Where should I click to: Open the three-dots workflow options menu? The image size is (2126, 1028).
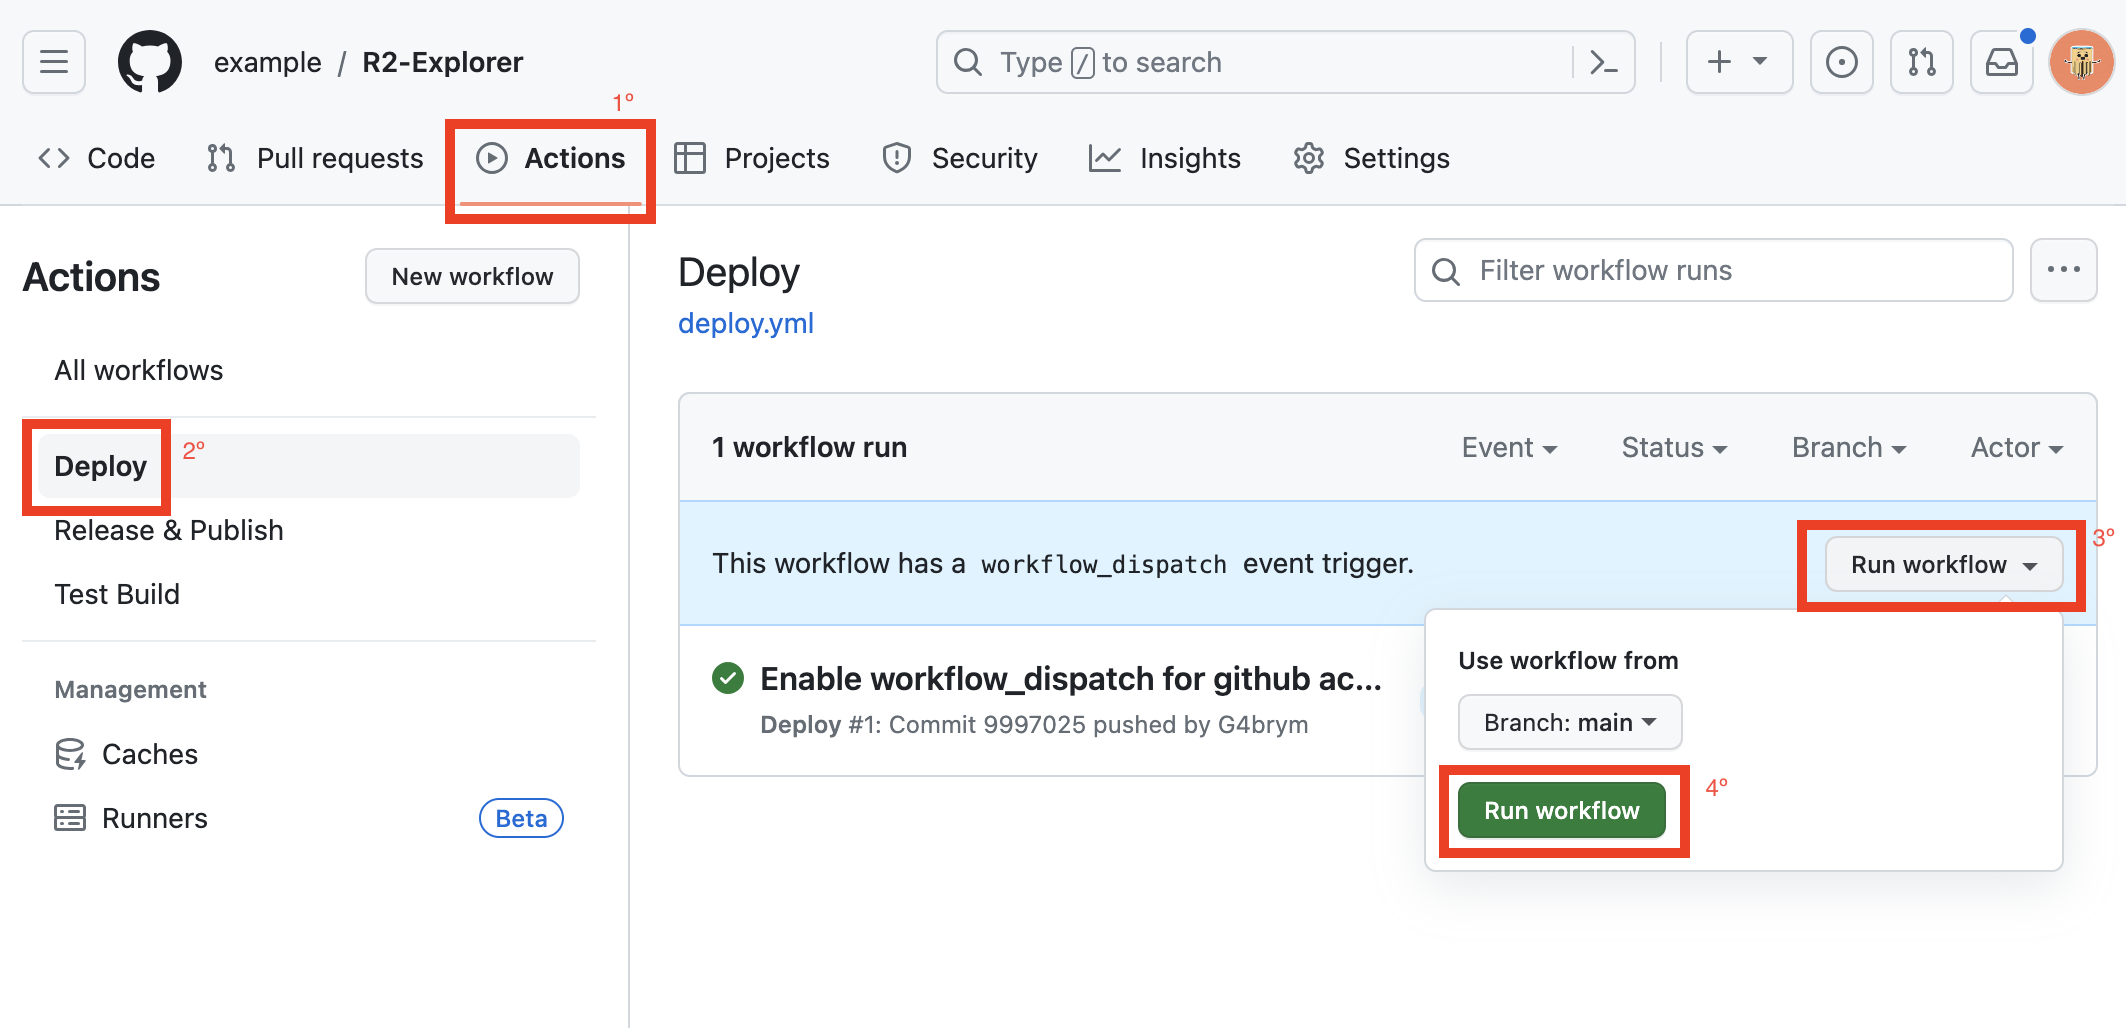click(x=2063, y=270)
